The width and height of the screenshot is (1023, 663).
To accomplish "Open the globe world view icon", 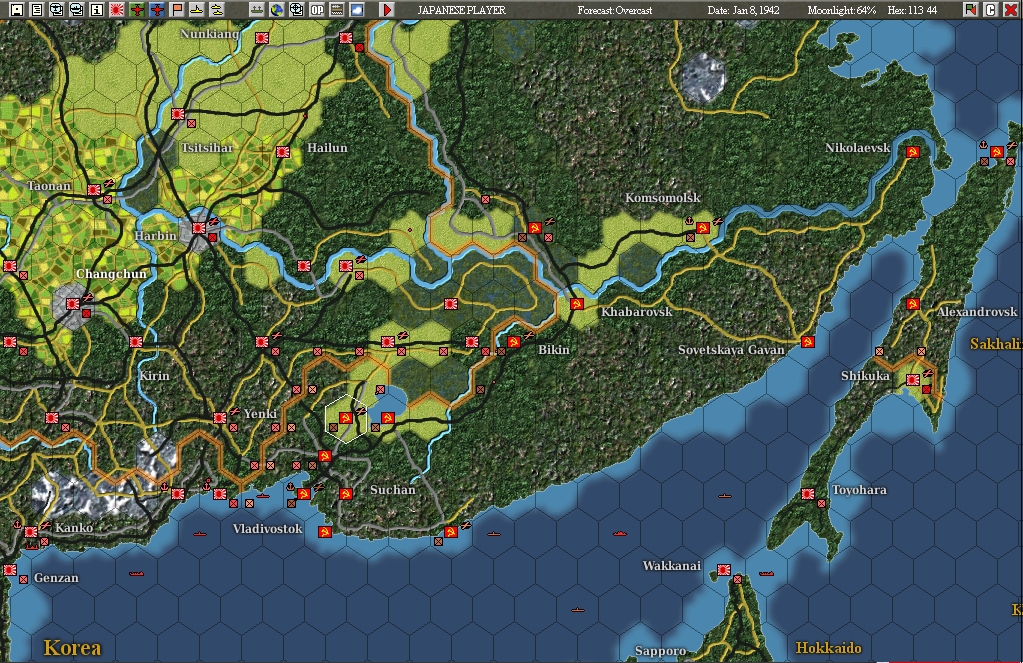I will point(277,9).
